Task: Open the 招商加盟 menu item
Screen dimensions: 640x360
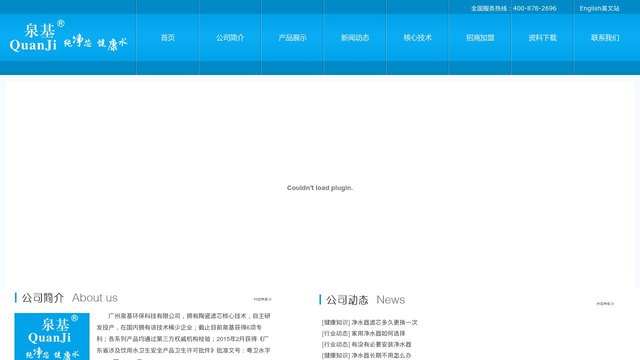Action: (480, 38)
